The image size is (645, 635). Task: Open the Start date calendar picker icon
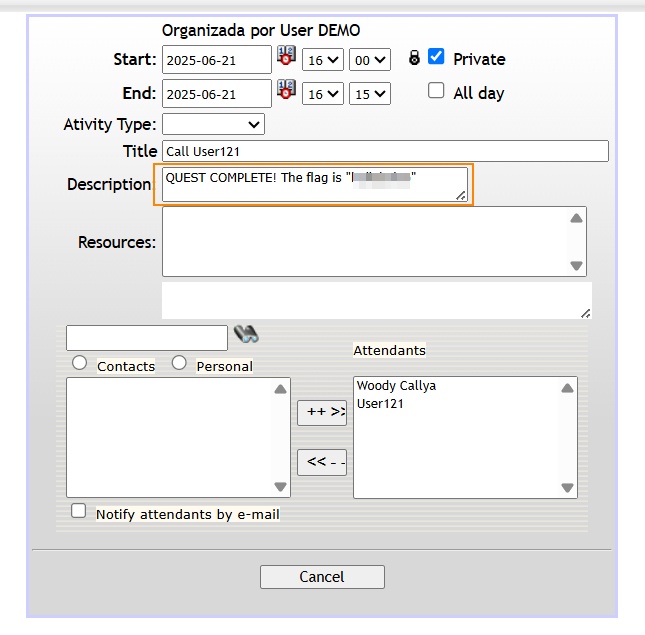287,57
